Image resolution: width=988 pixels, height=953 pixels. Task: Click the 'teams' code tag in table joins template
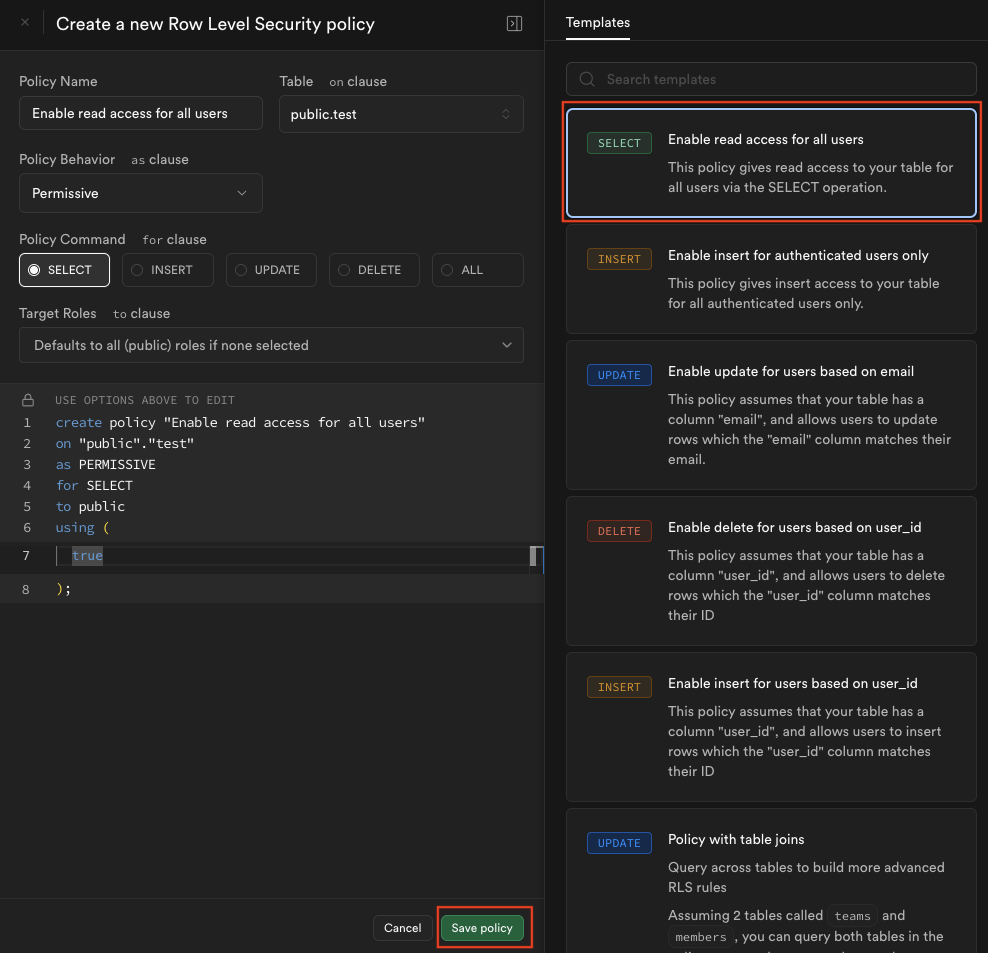pos(853,916)
